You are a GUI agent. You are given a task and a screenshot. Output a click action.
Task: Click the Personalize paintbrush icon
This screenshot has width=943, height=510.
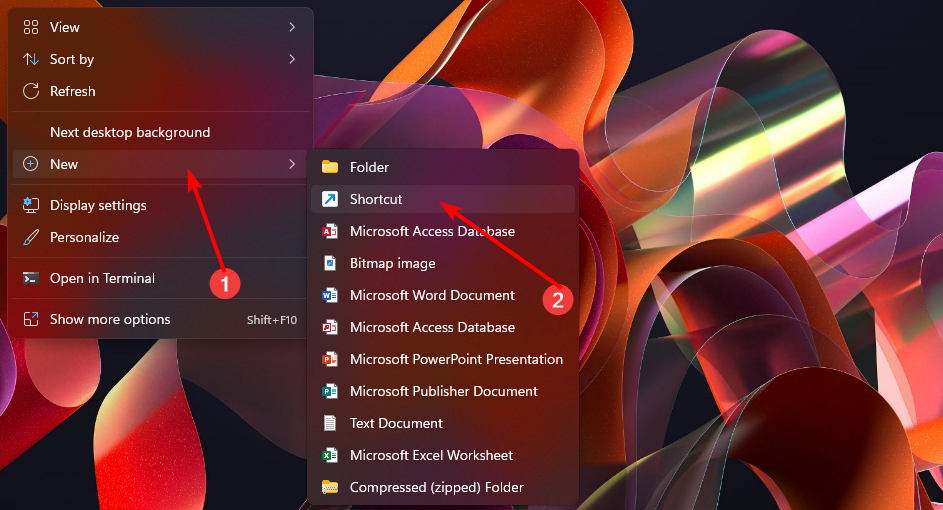(x=31, y=237)
